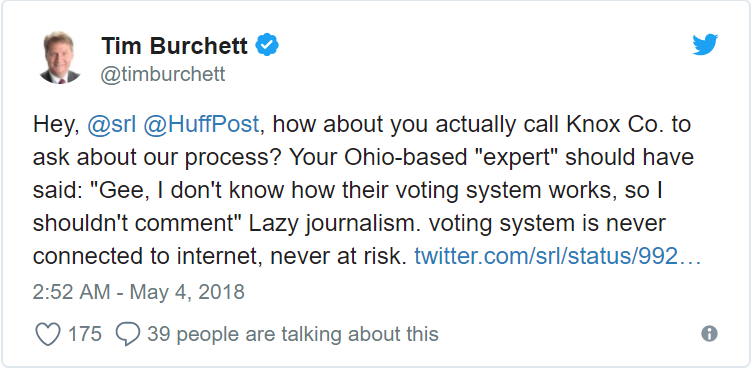Click the Twitter bird logo
This screenshot has height=373, width=753.
(705, 45)
